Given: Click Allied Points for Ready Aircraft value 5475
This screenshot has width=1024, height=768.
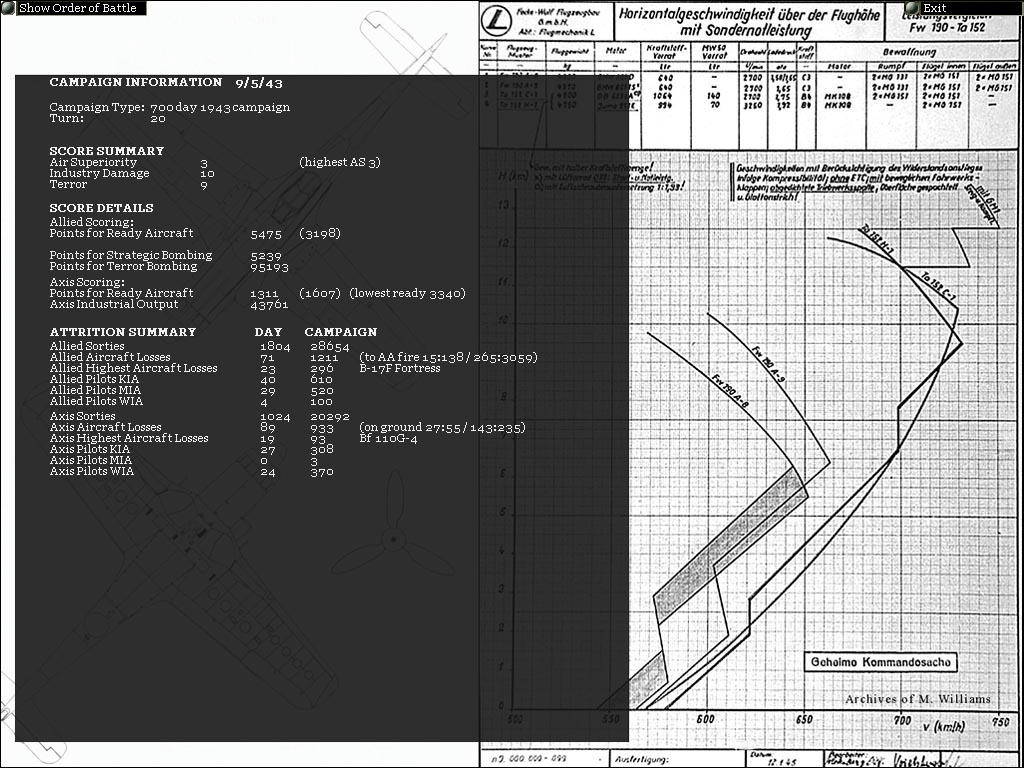Looking at the screenshot, I should coord(266,234).
